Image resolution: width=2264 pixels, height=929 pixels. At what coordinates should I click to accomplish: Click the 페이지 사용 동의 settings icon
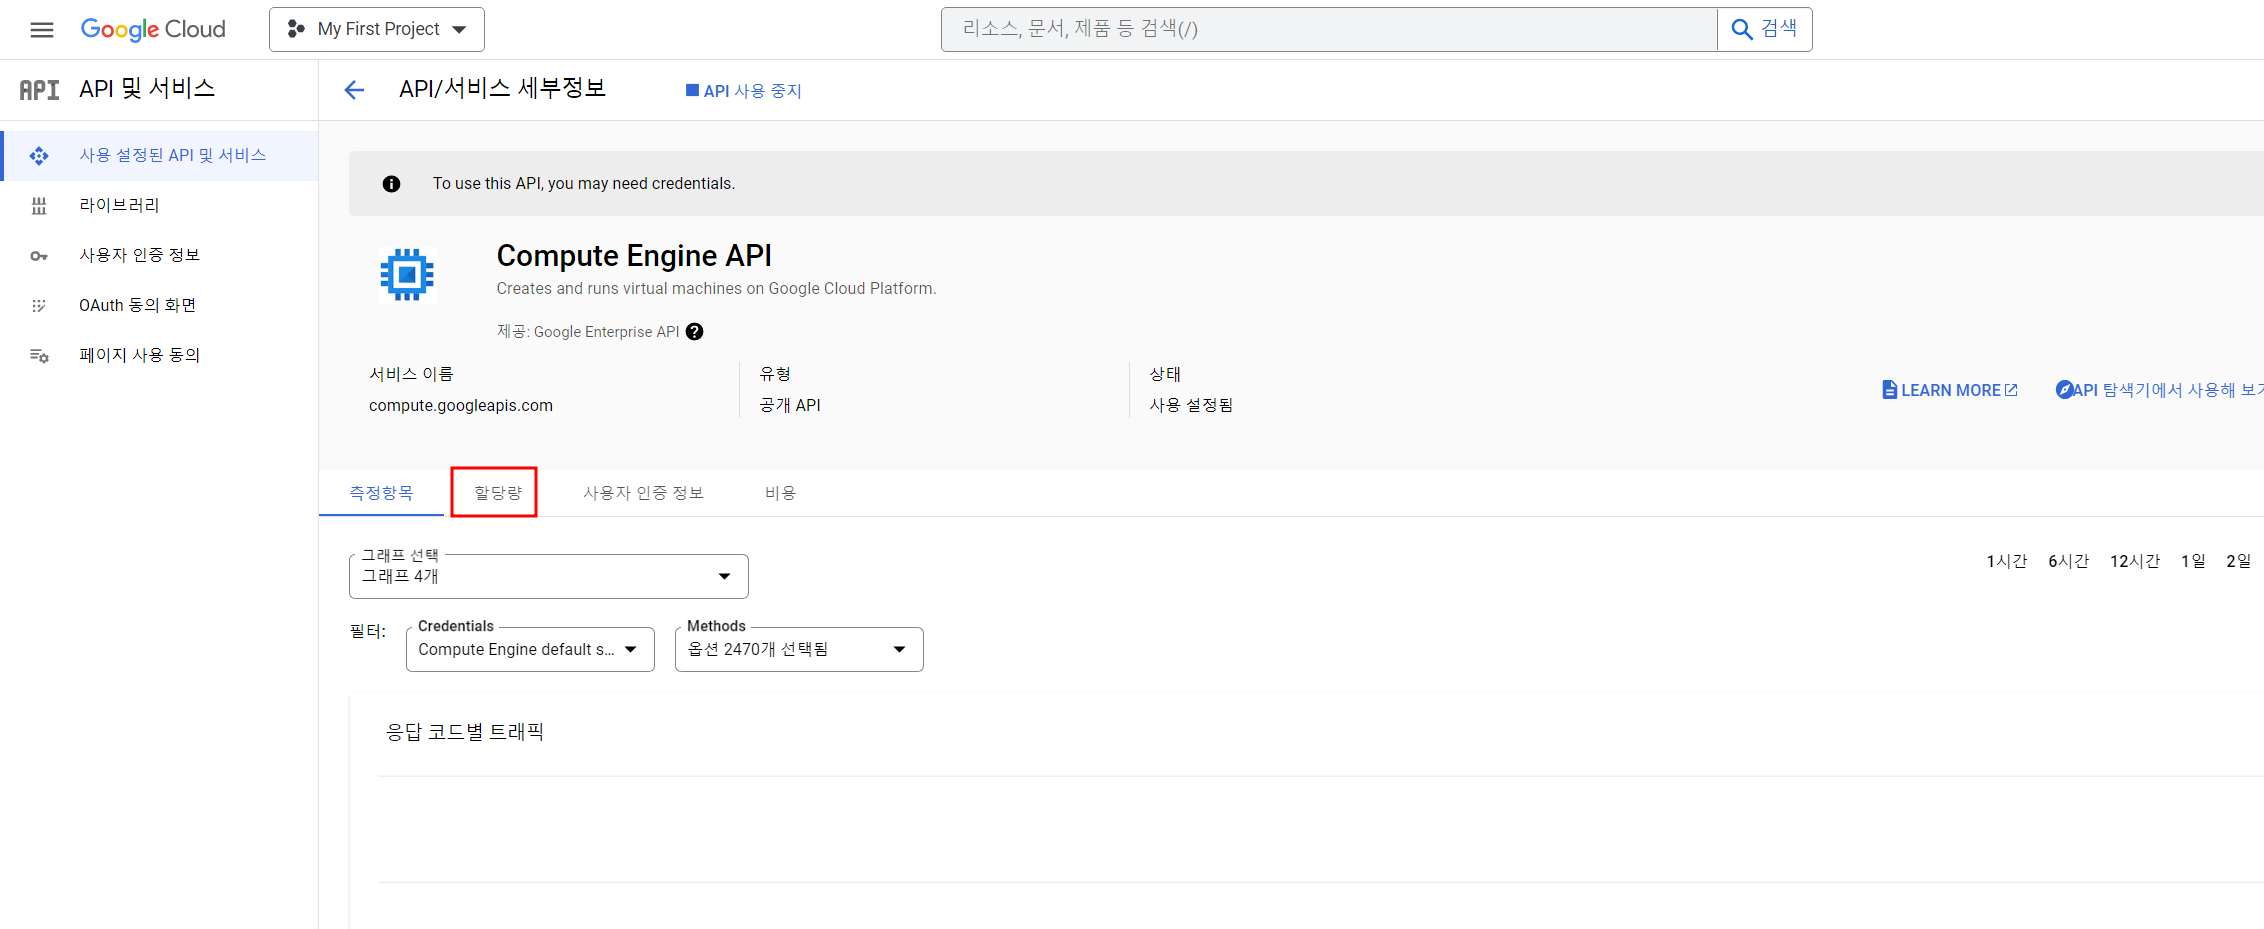[x=39, y=356]
